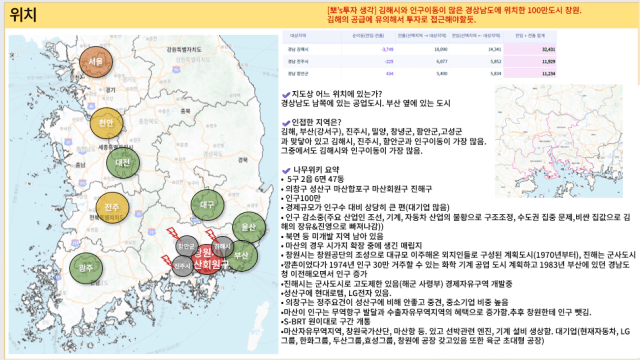640x360 pixels.
Task: Click the 전입 + 전출 합계 column header
Action: [530, 36]
